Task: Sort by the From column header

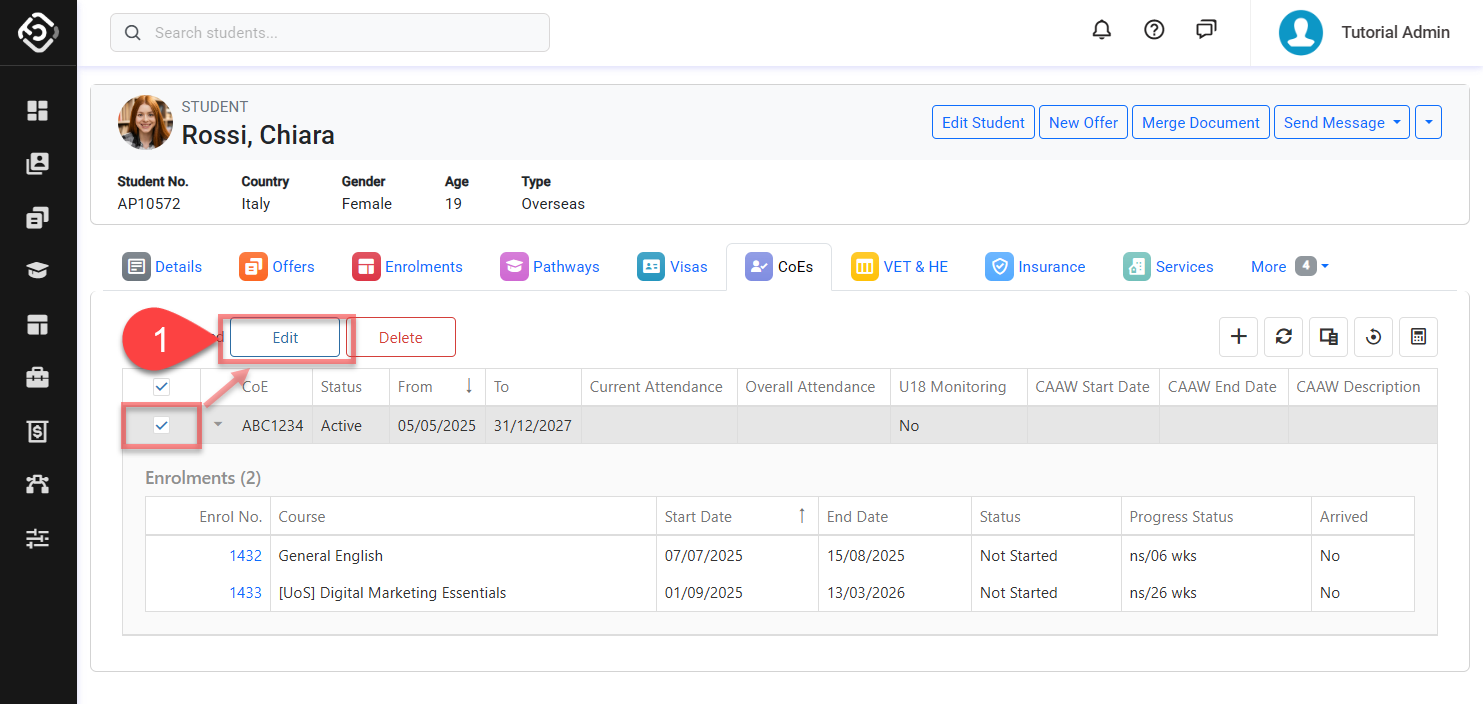Action: tap(416, 387)
